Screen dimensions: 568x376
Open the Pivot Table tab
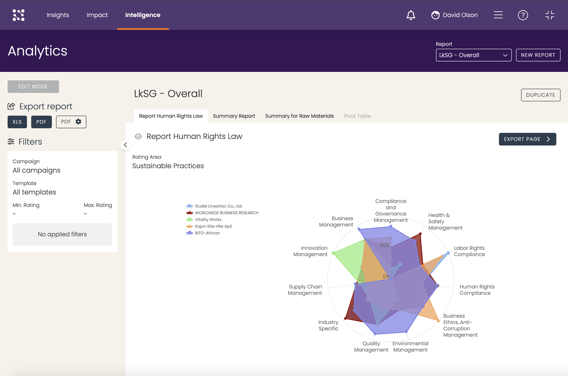coord(357,116)
